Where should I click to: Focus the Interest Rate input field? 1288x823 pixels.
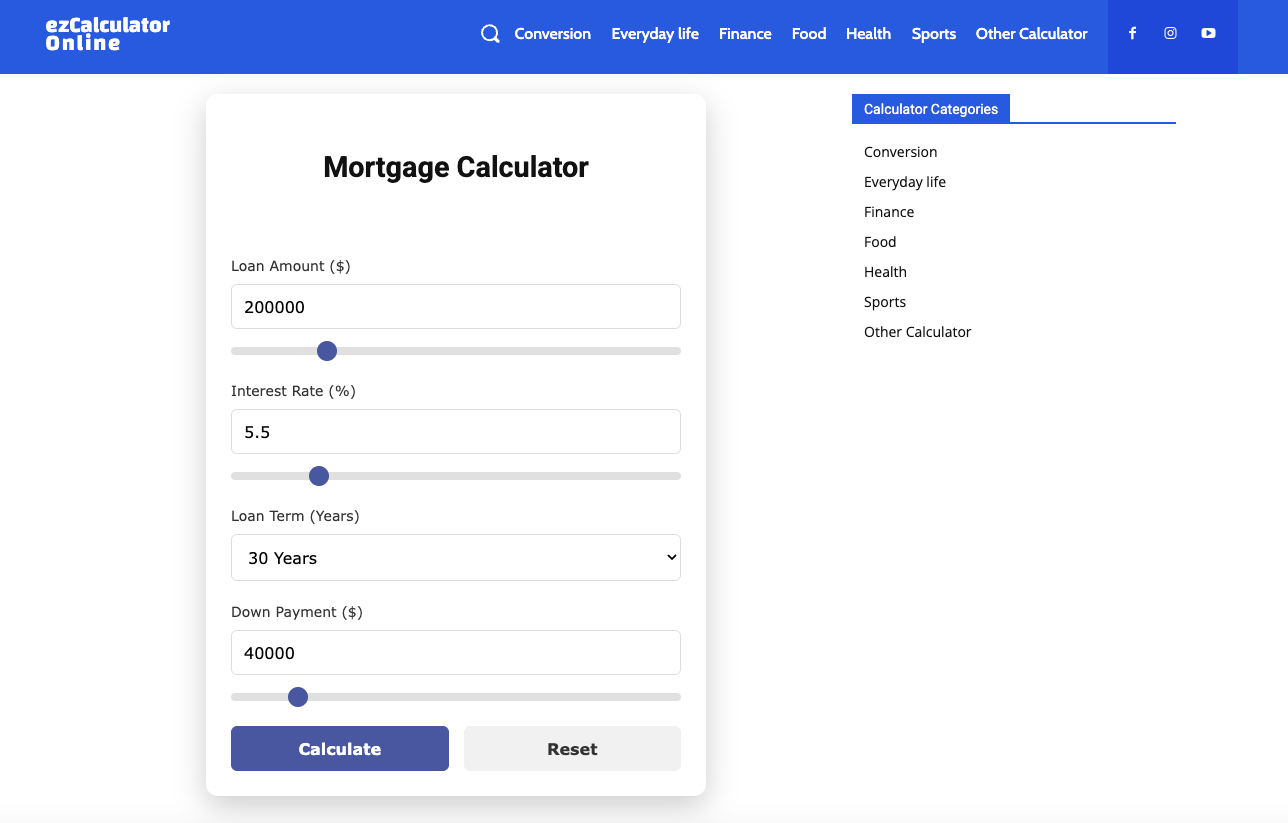[x=455, y=432]
